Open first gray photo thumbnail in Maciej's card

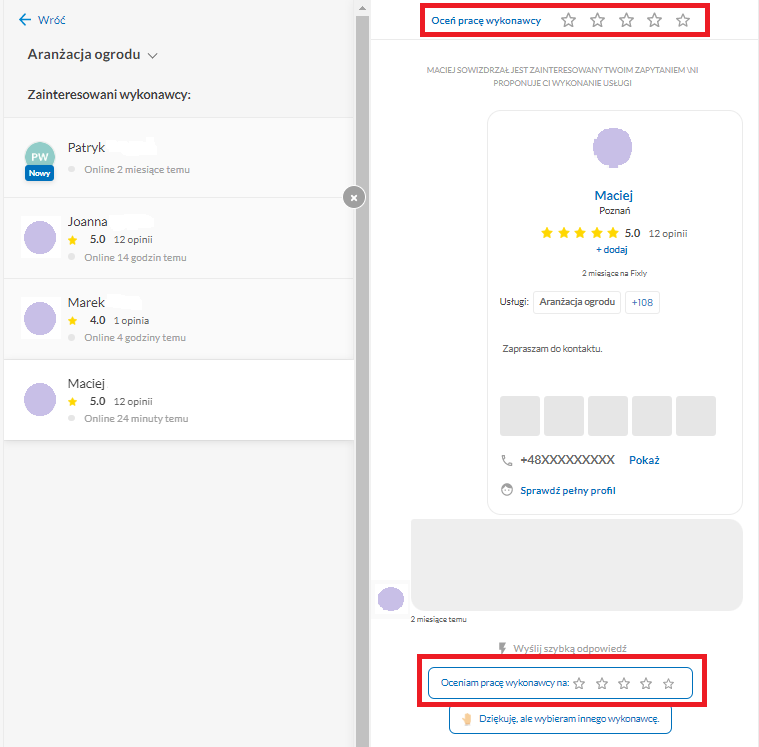point(519,416)
